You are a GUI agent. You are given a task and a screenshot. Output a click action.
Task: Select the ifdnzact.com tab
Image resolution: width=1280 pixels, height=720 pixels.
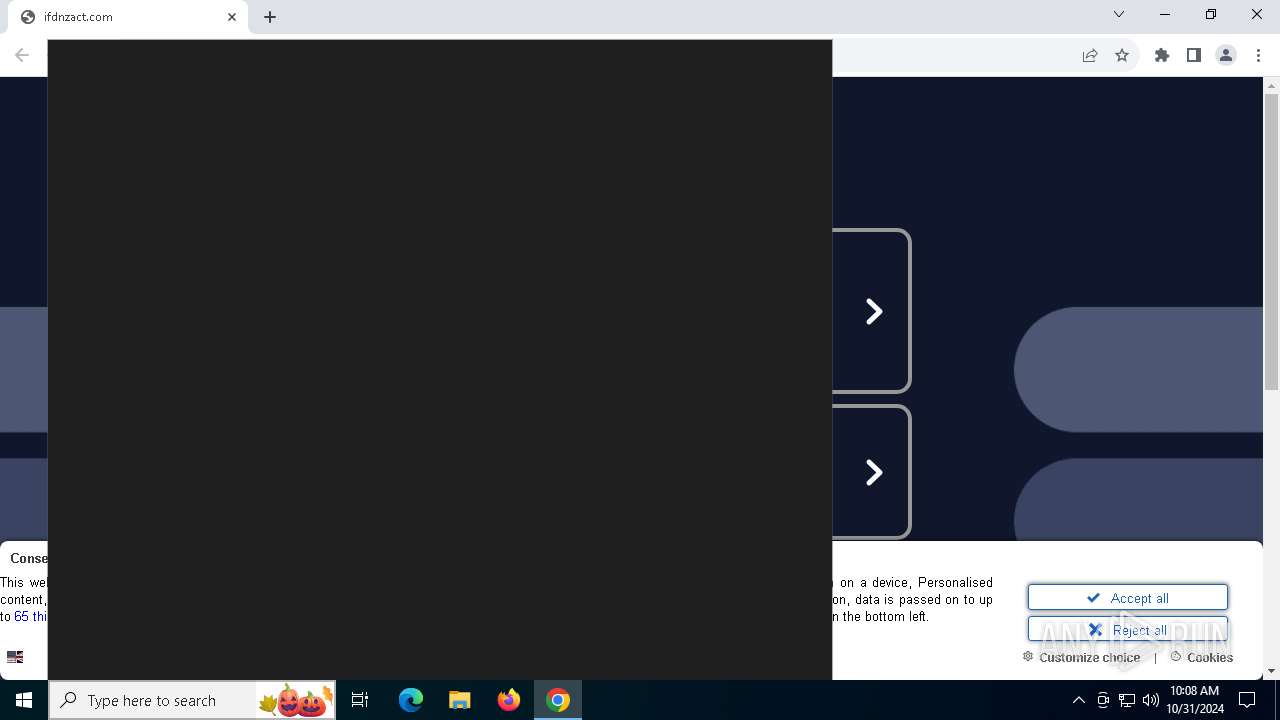click(x=128, y=17)
